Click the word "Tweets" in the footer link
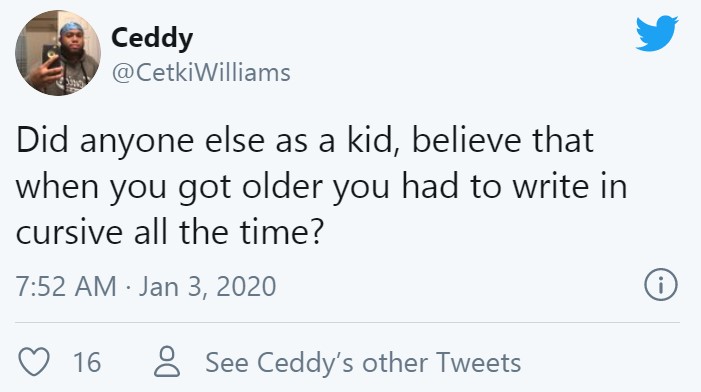 478,362
